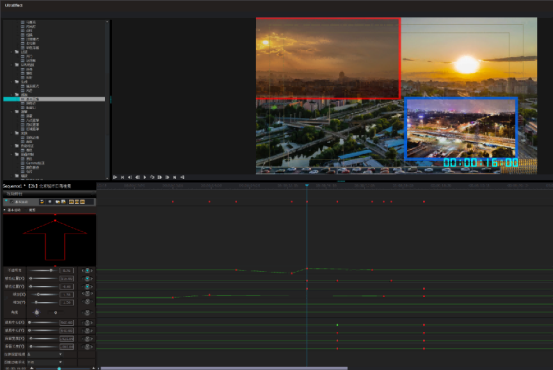Select the second tab above the arrow preview
This screenshot has width=553, height=370.
pyautogui.click(x=32, y=210)
